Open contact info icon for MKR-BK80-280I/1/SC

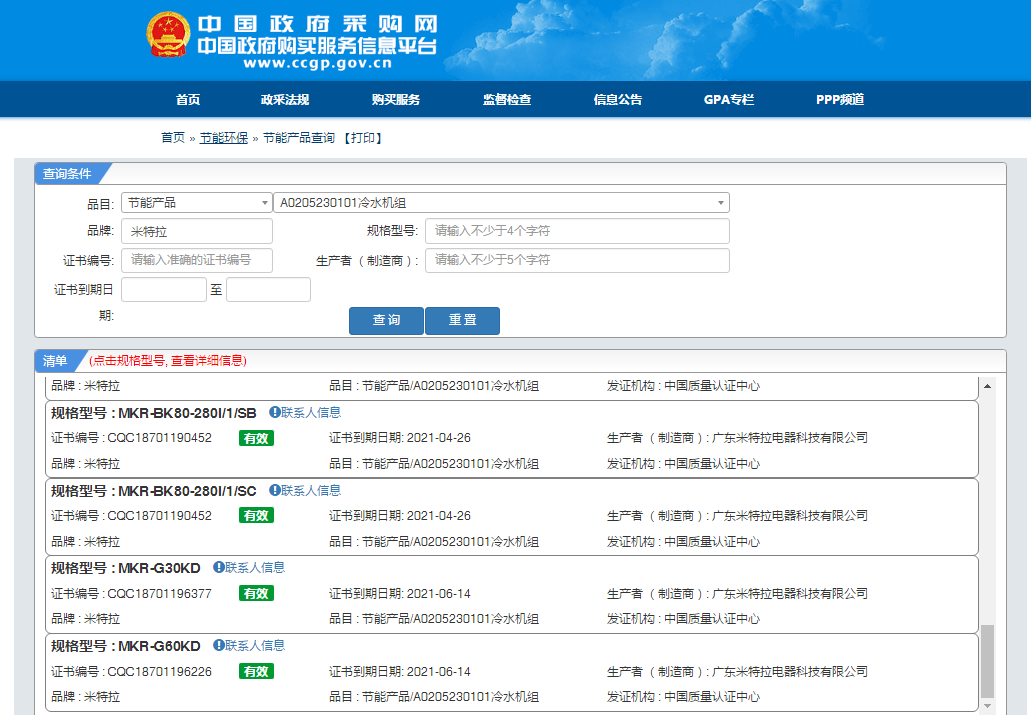[275, 490]
